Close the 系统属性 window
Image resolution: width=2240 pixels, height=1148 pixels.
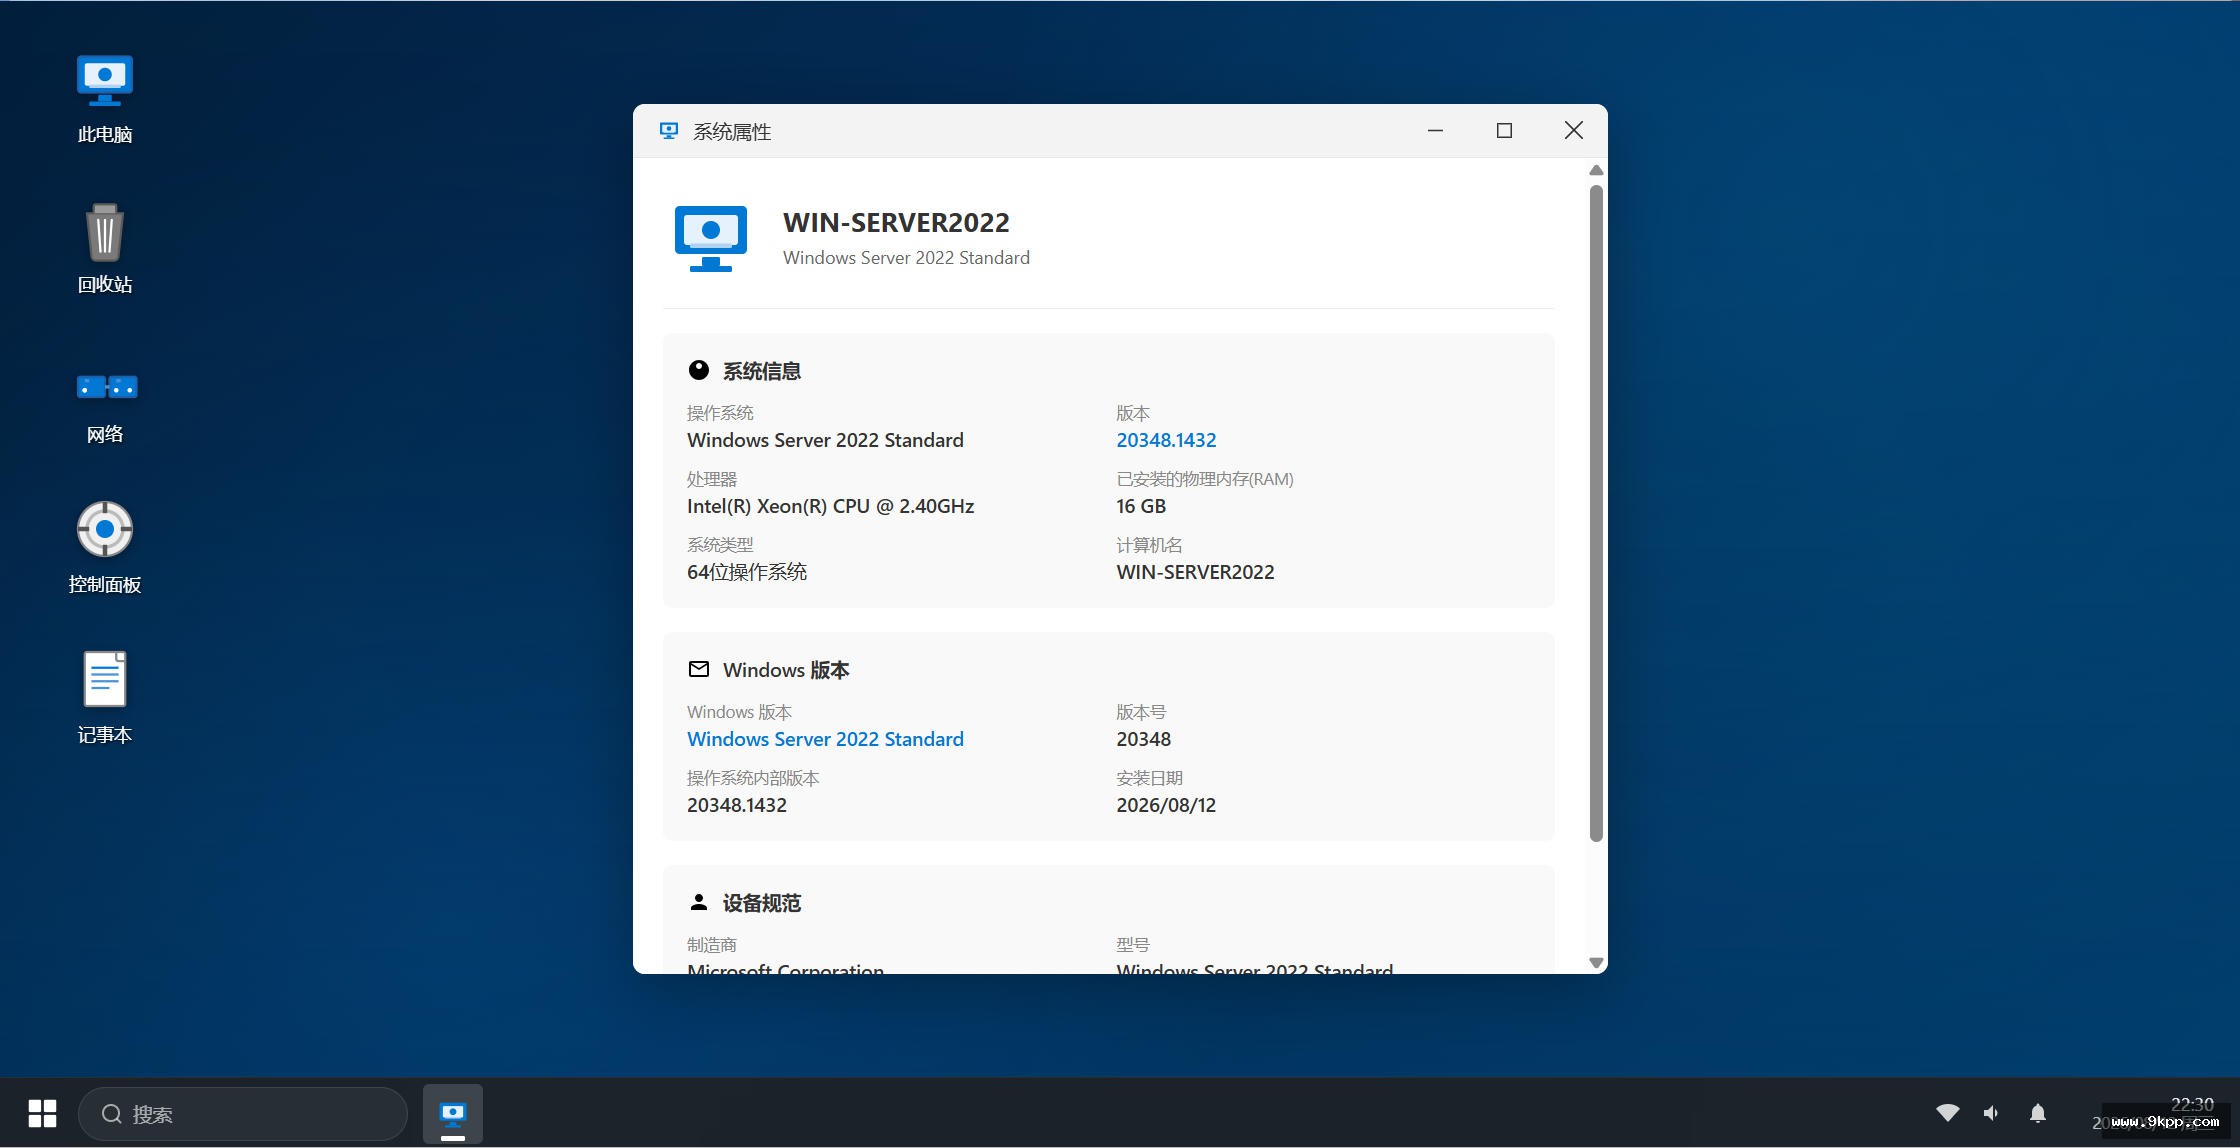tap(1573, 131)
